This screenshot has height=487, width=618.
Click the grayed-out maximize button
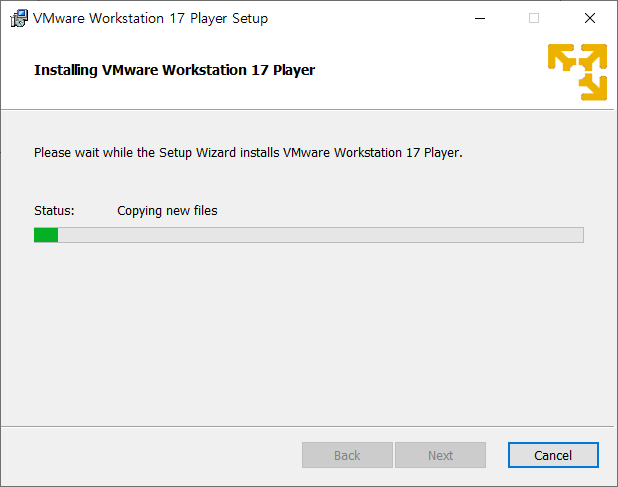(534, 18)
